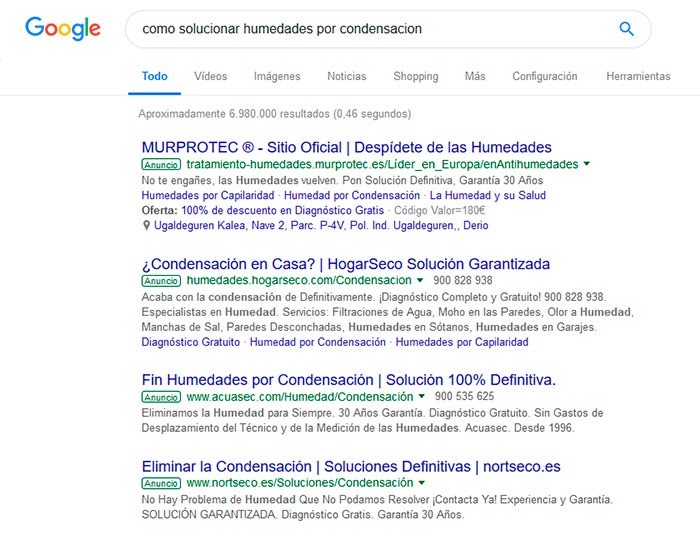This screenshot has width=700, height=545.
Task: Click the humedades.hogarseco.com/Condensacion URL
Action: (x=299, y=280)
